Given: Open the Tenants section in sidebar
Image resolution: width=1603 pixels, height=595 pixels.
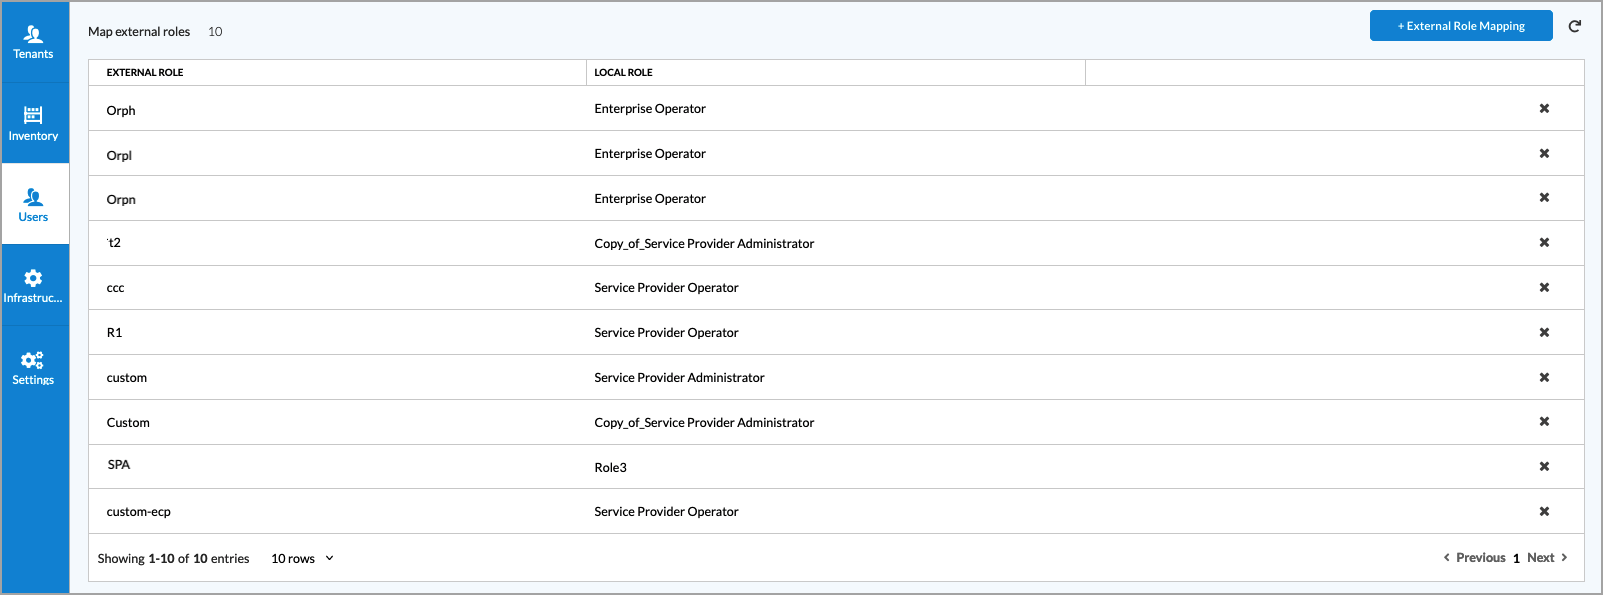Looking at the screenshot, I should 34,42.
